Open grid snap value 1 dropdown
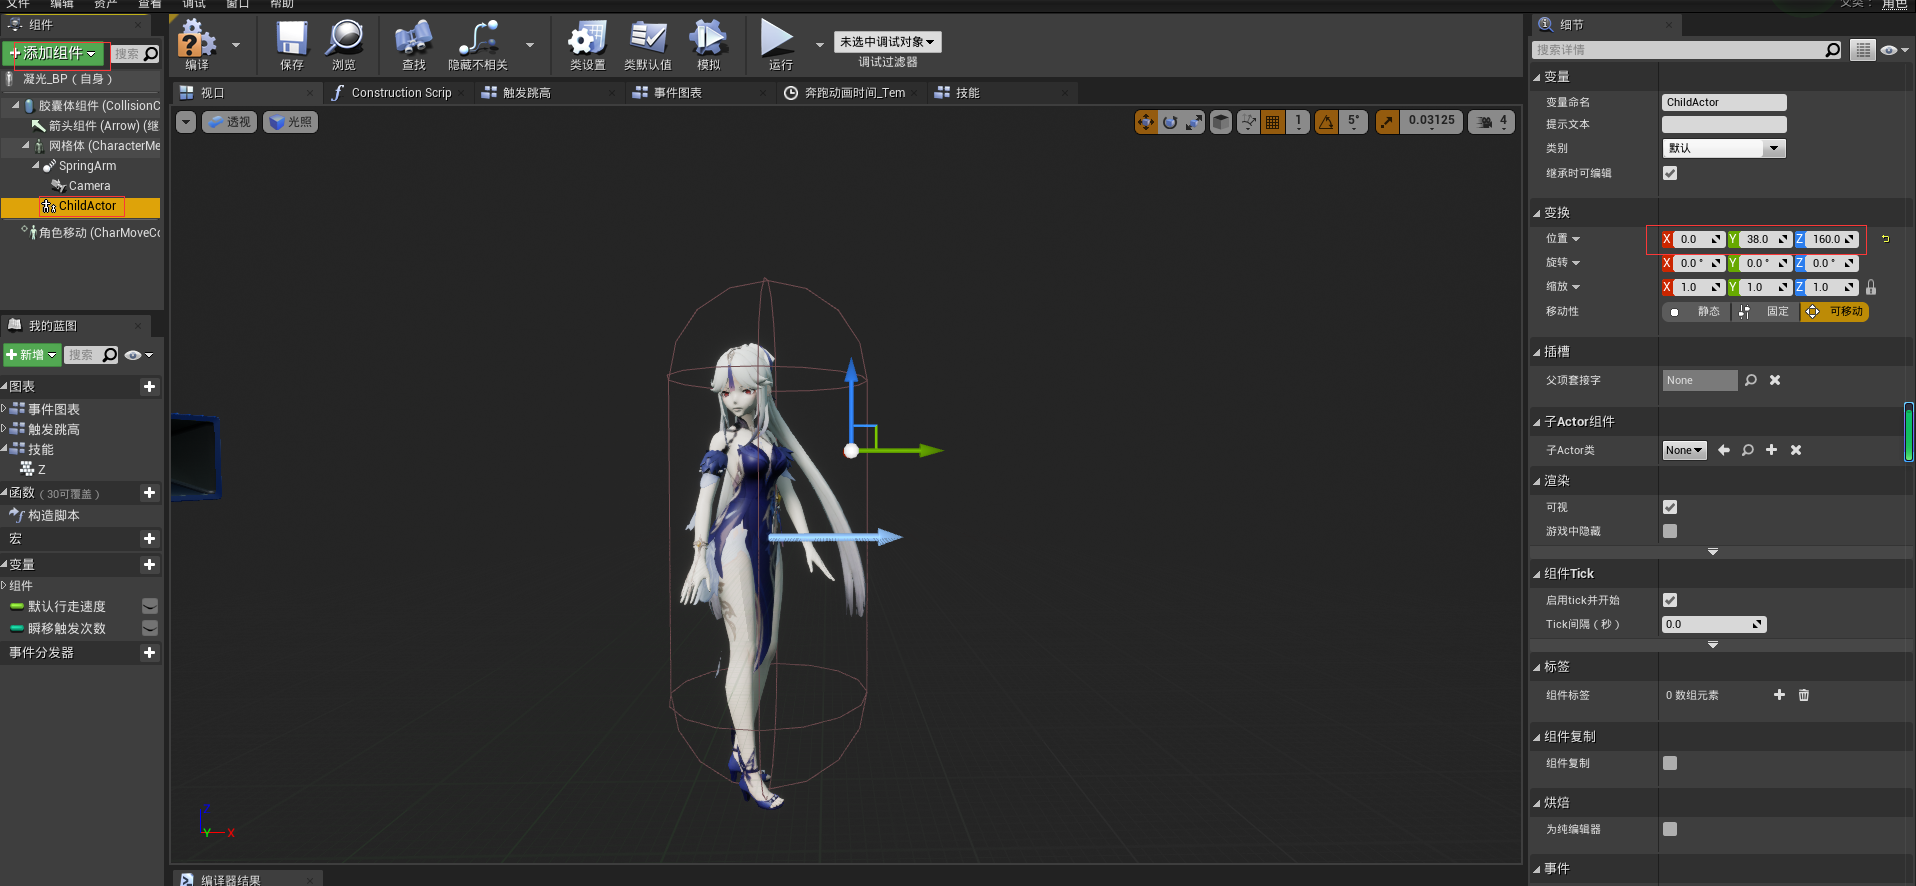The height and width of the screenshot is (886, 1916). (1298, 122)
